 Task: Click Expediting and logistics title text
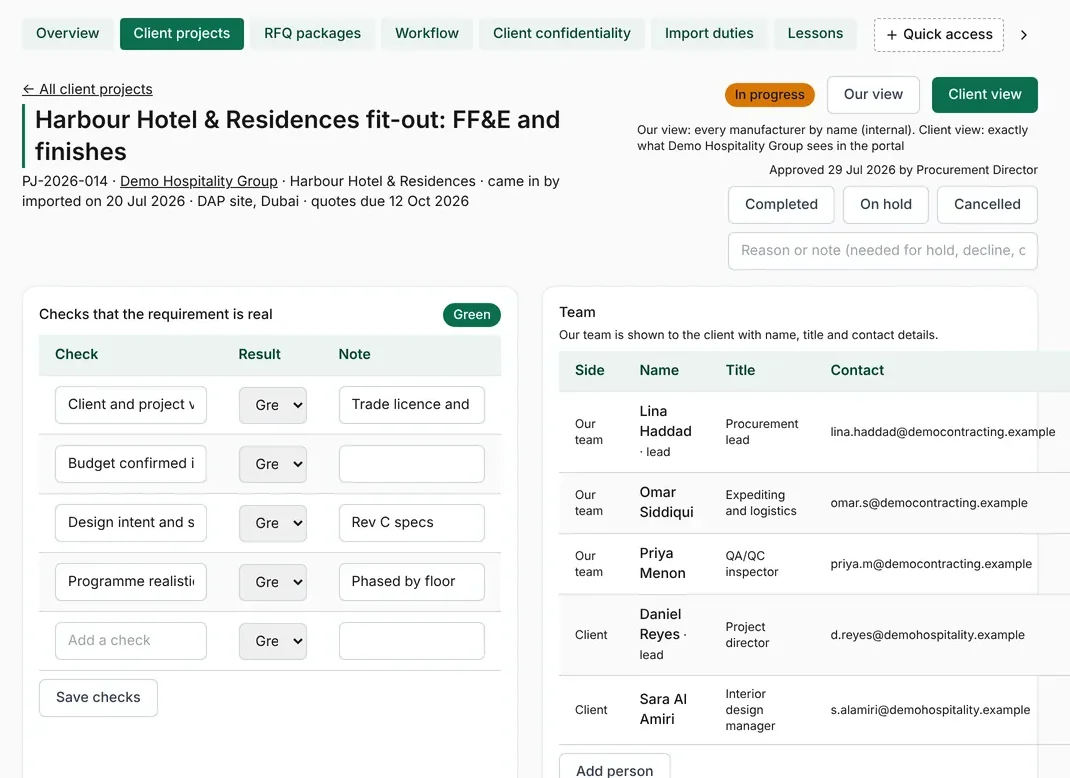[761, 503]
